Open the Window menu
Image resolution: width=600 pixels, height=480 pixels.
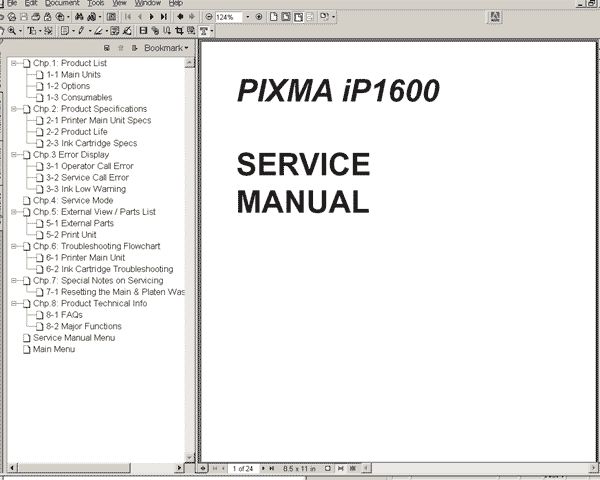point(148,3)
